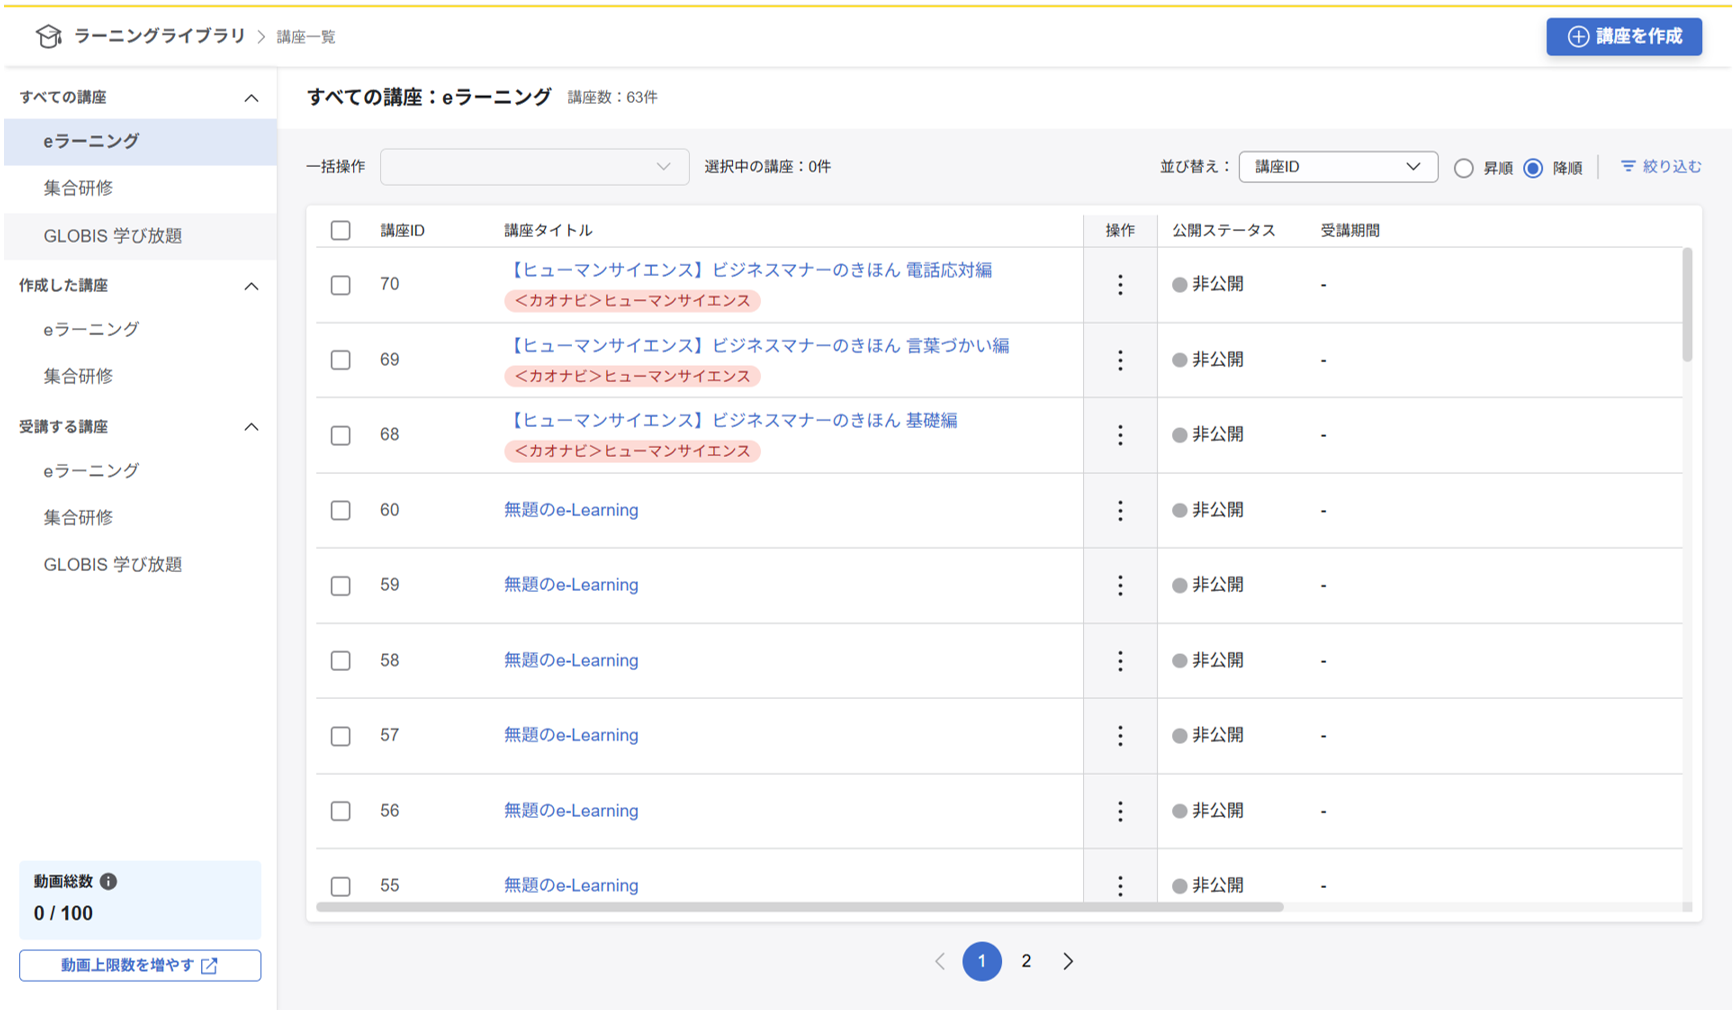
Task: Check the select-all checkbox in table header
Action: click(x=340, y=230)
